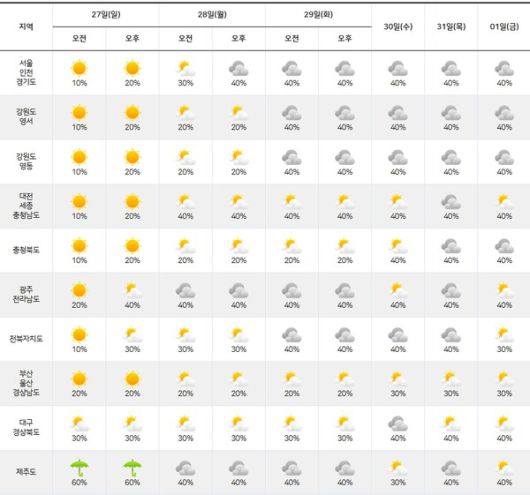Click the sunny icon for 서울 27일 오후
The width and height of the screenshot is (530, 495).
[x=132, y=68]
